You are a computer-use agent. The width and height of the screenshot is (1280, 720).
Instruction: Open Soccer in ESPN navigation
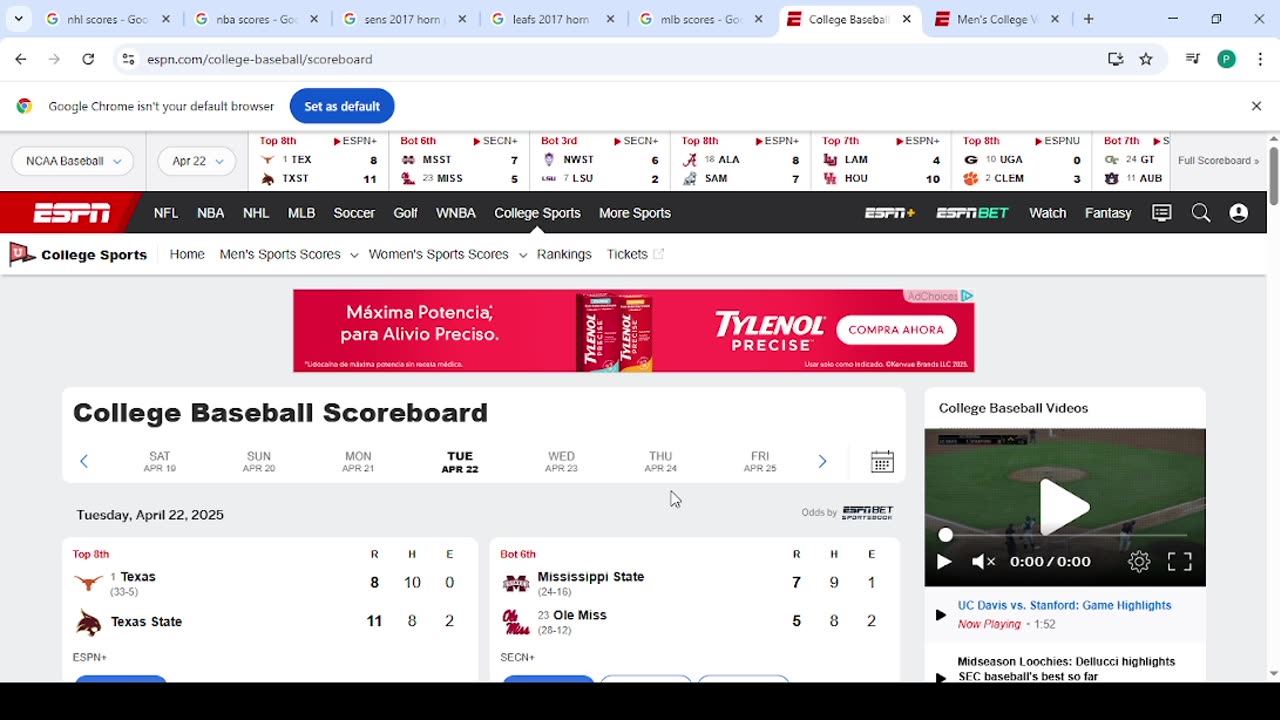(354, 213)
